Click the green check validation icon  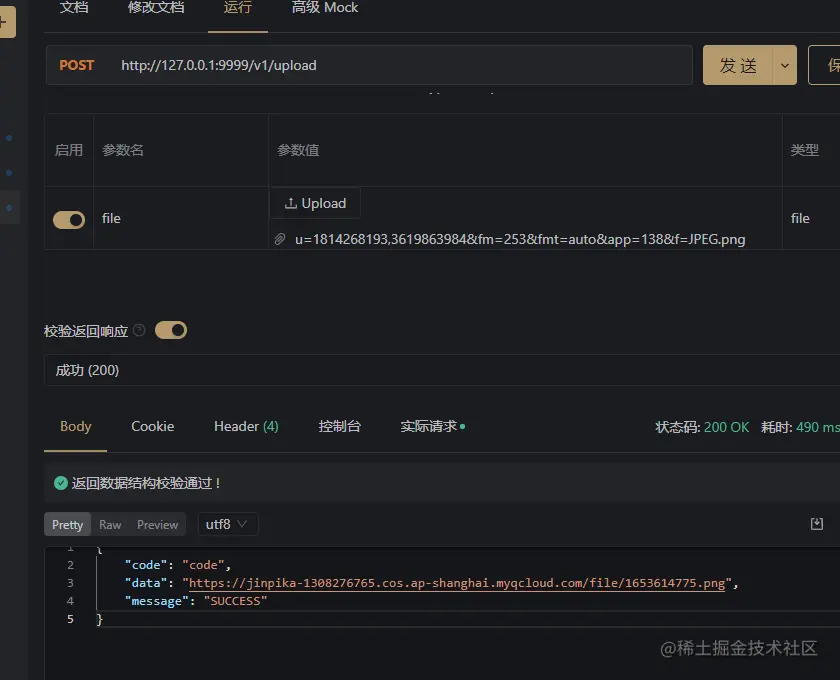(61, 483)
